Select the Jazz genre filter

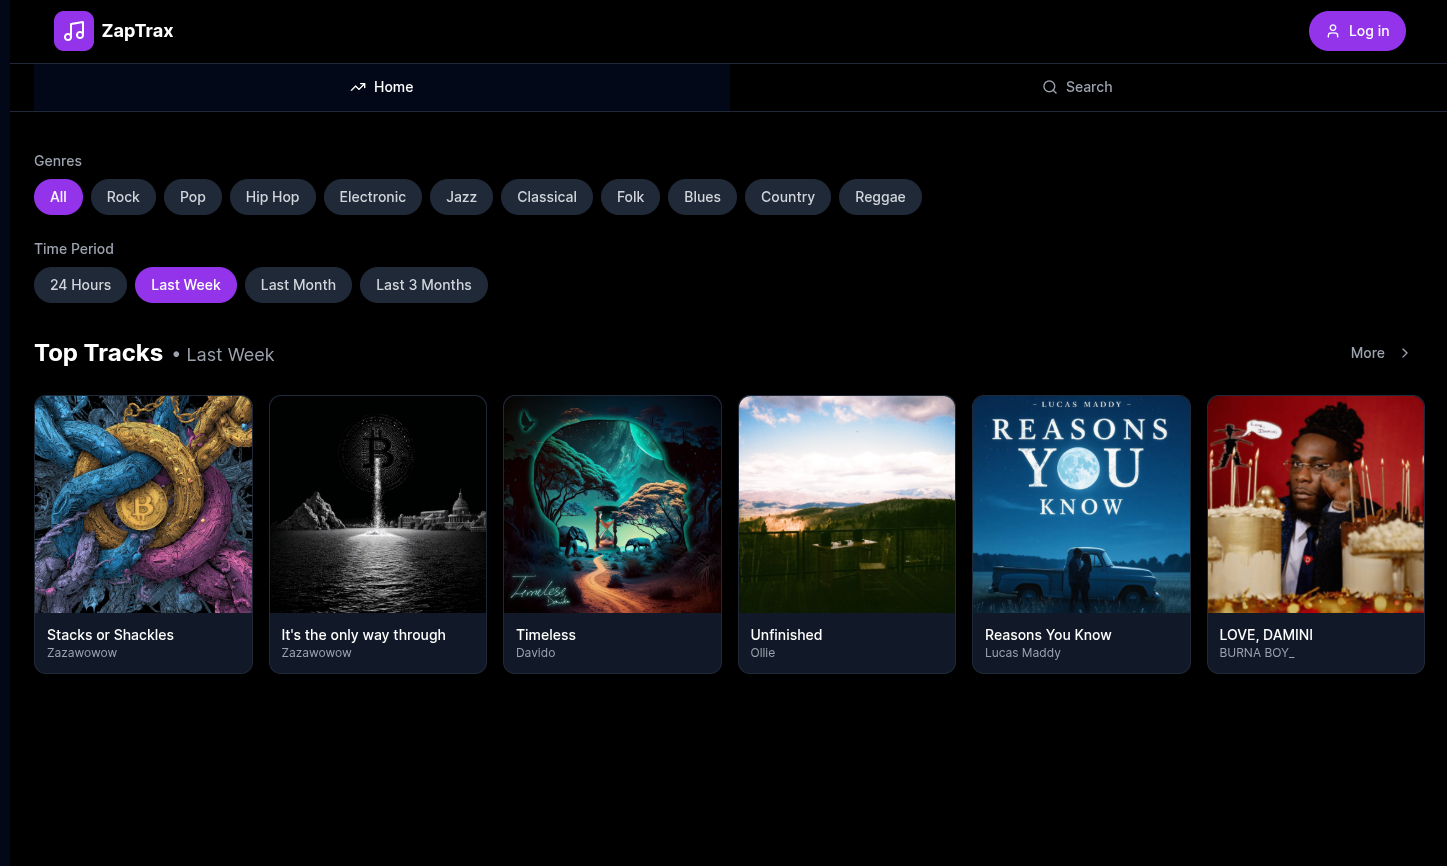point(461,197)
